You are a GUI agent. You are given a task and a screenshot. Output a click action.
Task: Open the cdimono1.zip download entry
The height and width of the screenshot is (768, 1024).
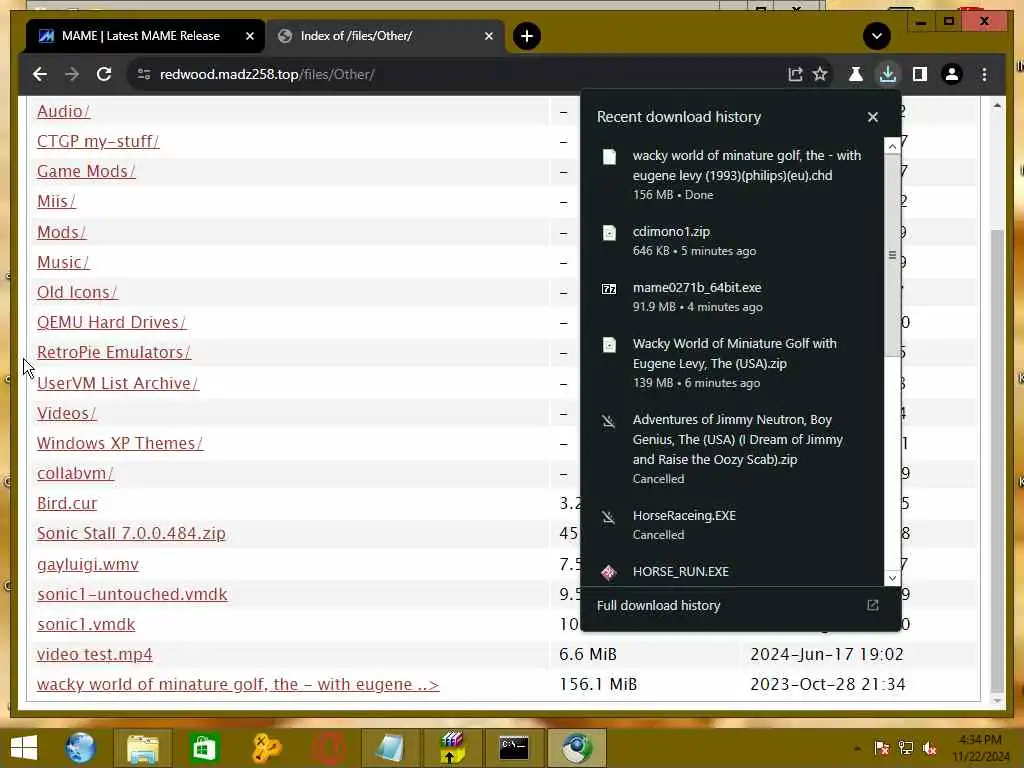click(x=732, y=241)
